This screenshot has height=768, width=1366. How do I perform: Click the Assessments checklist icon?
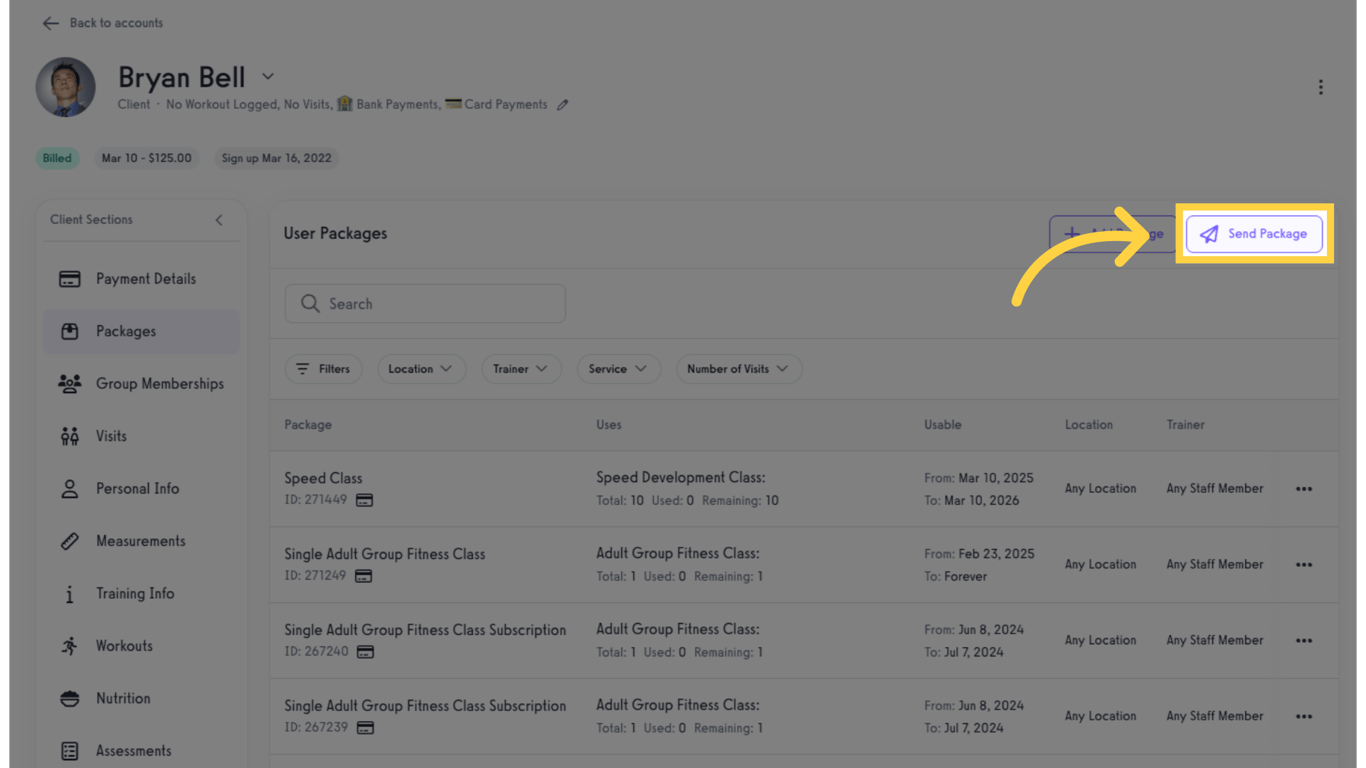69,751
